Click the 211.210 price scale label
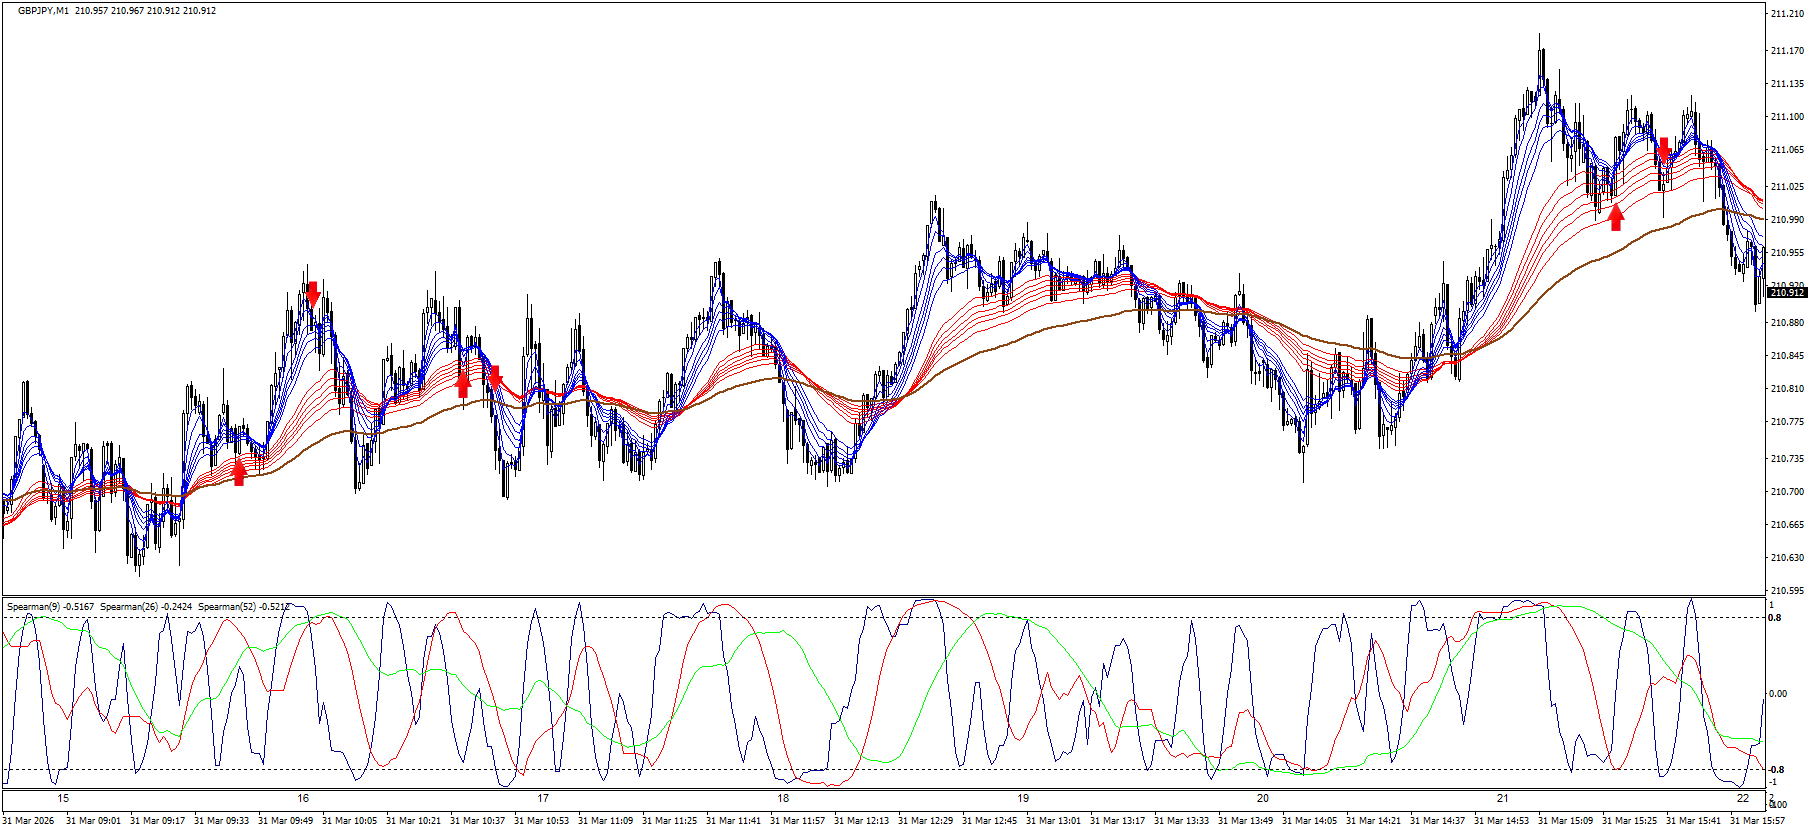 click(1787, 14)
